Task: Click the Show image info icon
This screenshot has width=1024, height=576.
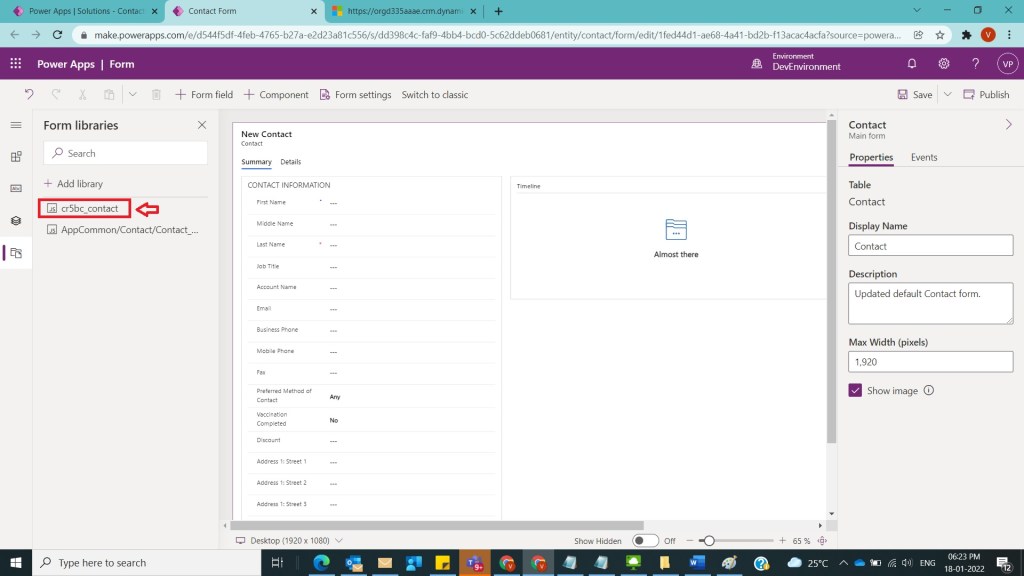Action: (929, 390)
